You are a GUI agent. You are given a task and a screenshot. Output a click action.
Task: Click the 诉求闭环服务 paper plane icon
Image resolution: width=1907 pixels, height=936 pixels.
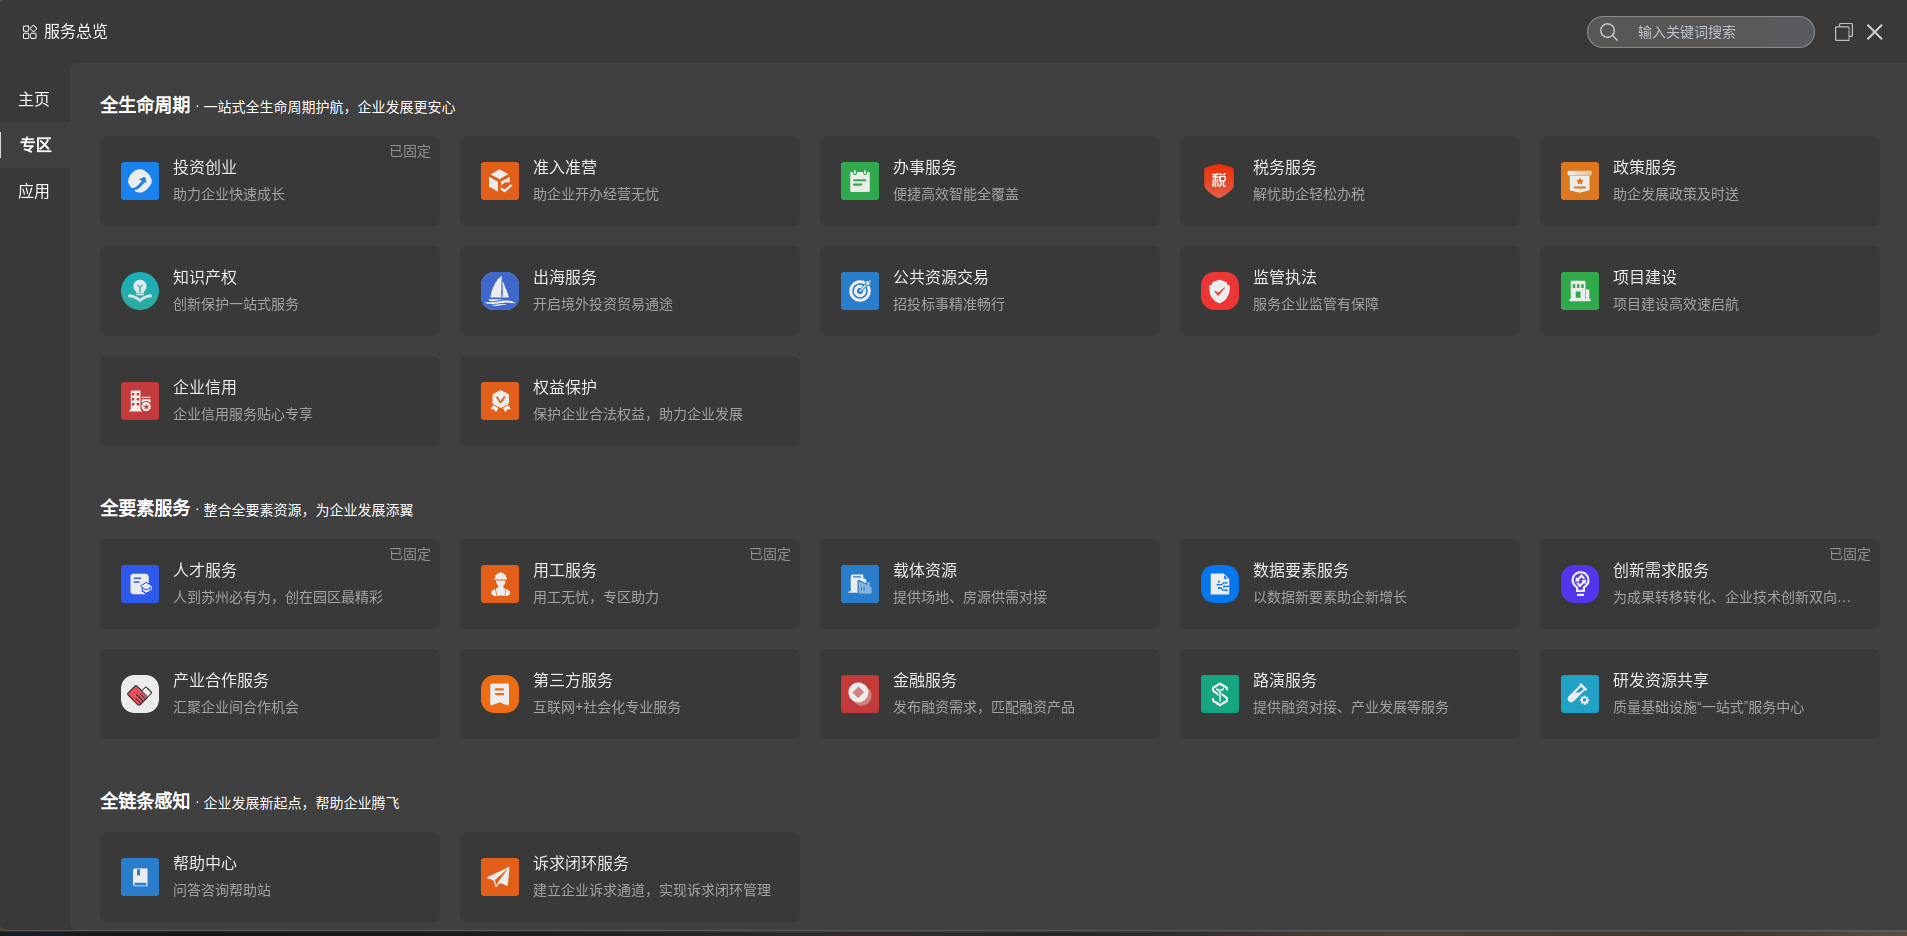click(500, 877)
